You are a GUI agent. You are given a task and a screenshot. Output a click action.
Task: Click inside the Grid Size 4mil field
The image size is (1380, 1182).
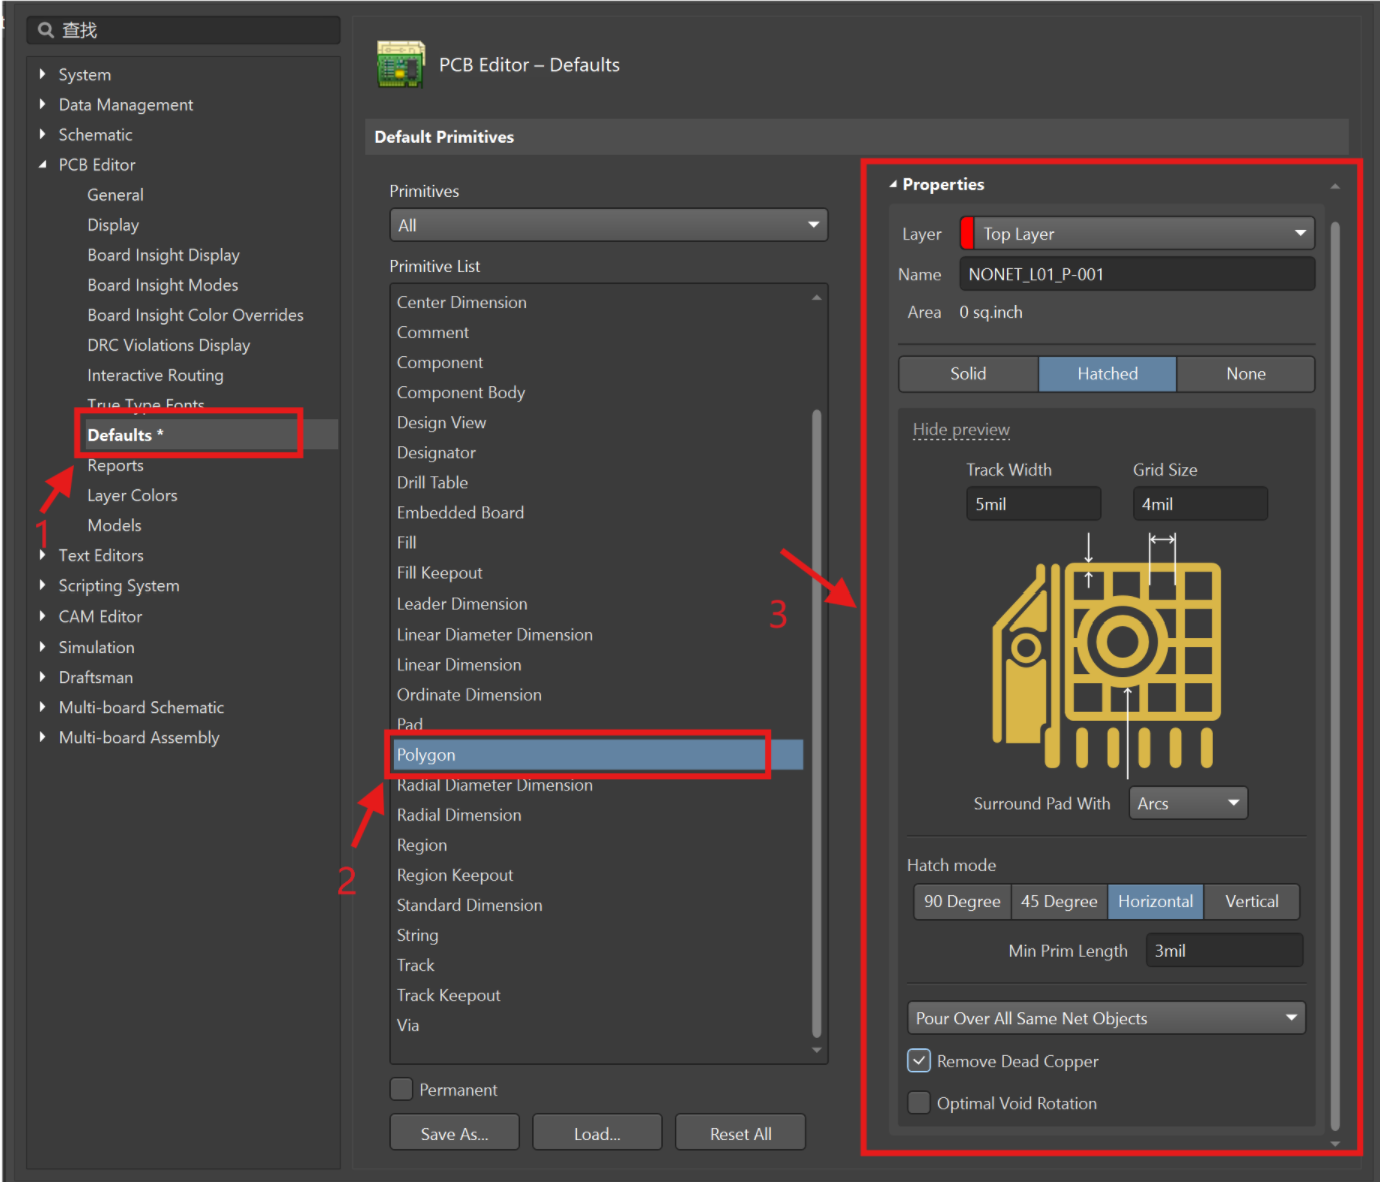pos(1199,503)
